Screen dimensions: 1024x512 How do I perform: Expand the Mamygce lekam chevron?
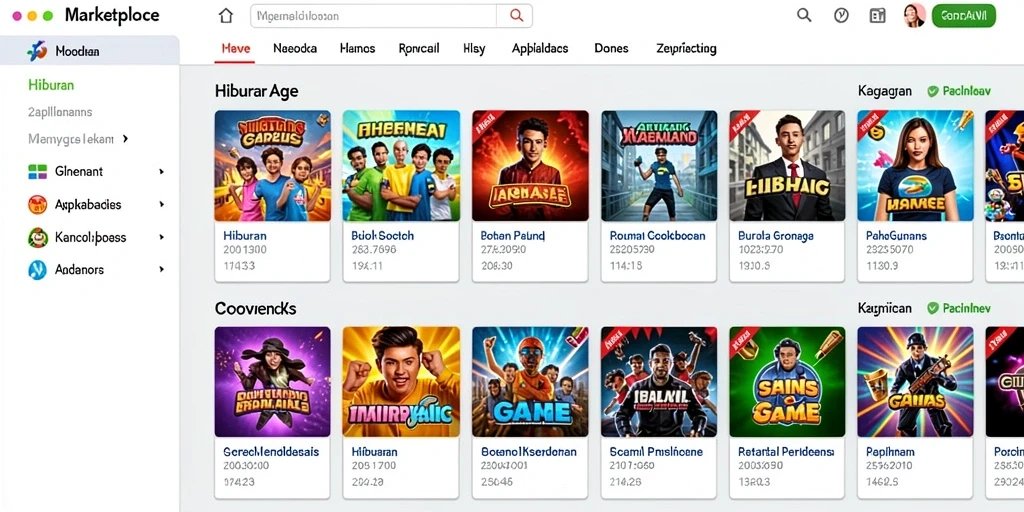point(125,139)
